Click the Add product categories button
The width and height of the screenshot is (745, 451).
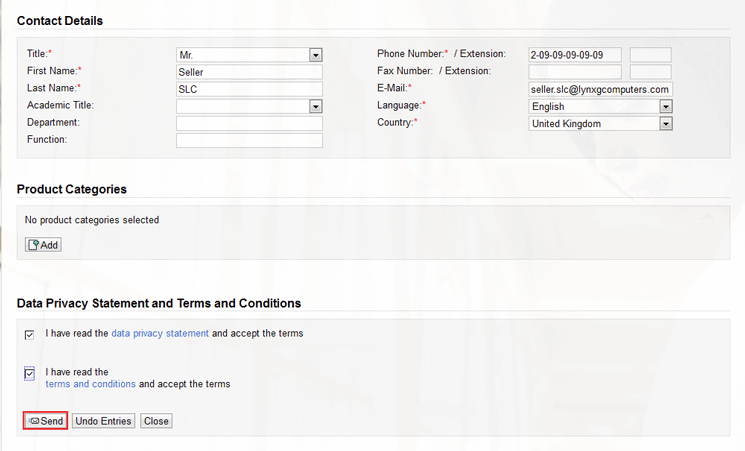(x=43, y=244)
